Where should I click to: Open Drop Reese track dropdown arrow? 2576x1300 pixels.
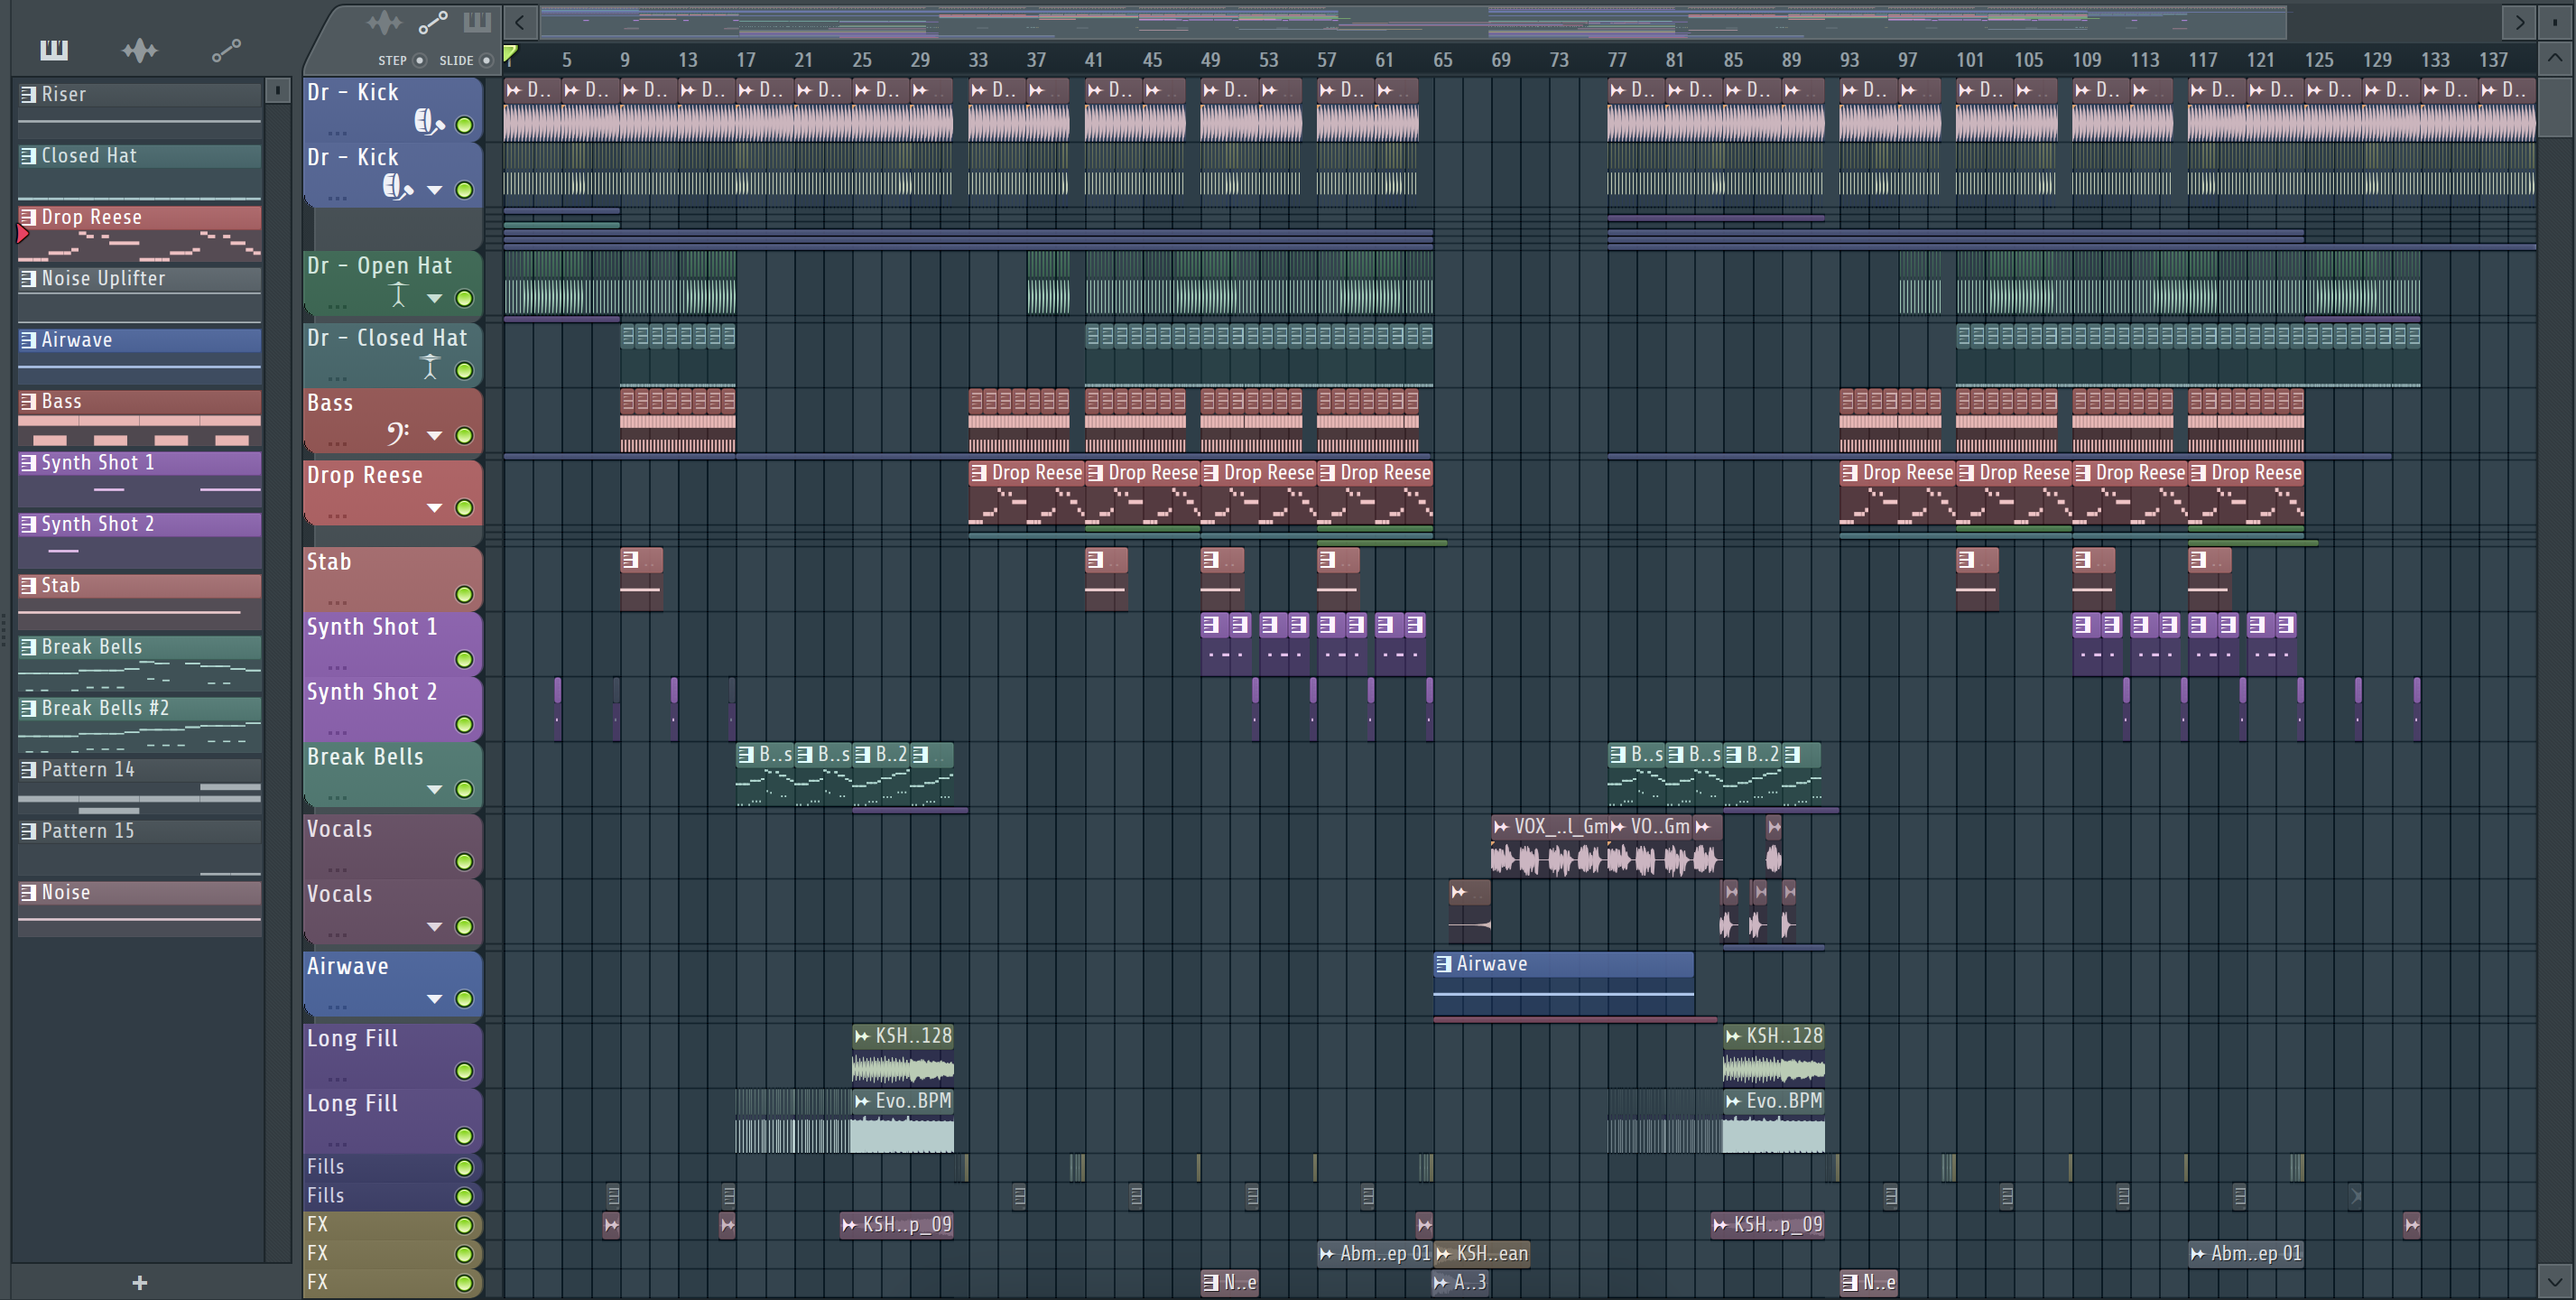pyautogui.click(x=434, y=508)
